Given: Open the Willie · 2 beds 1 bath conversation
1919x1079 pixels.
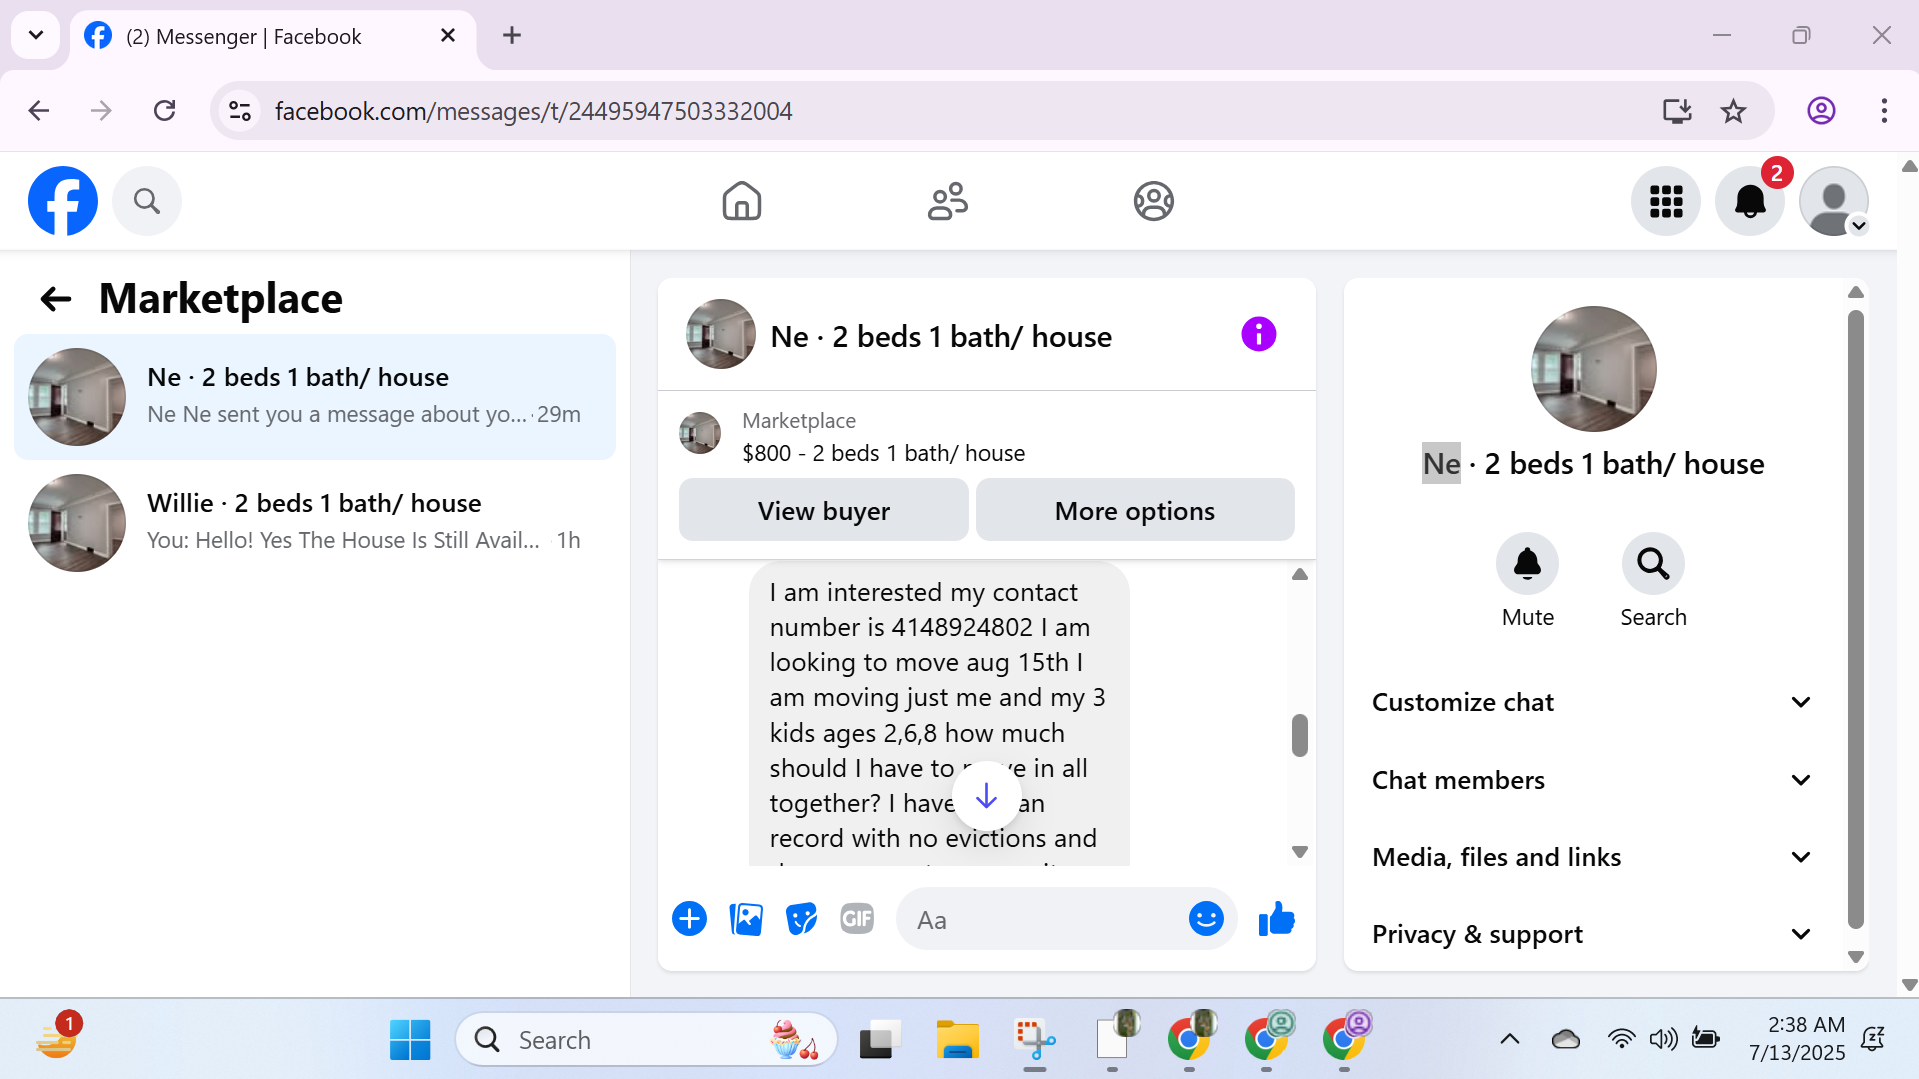Looking at the screenshot, I should 315,523.
